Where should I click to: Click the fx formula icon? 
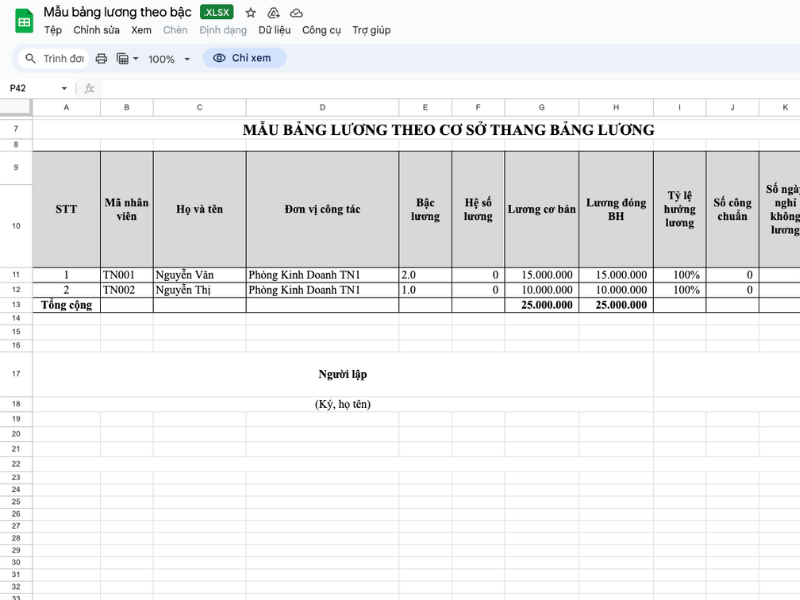87,88
